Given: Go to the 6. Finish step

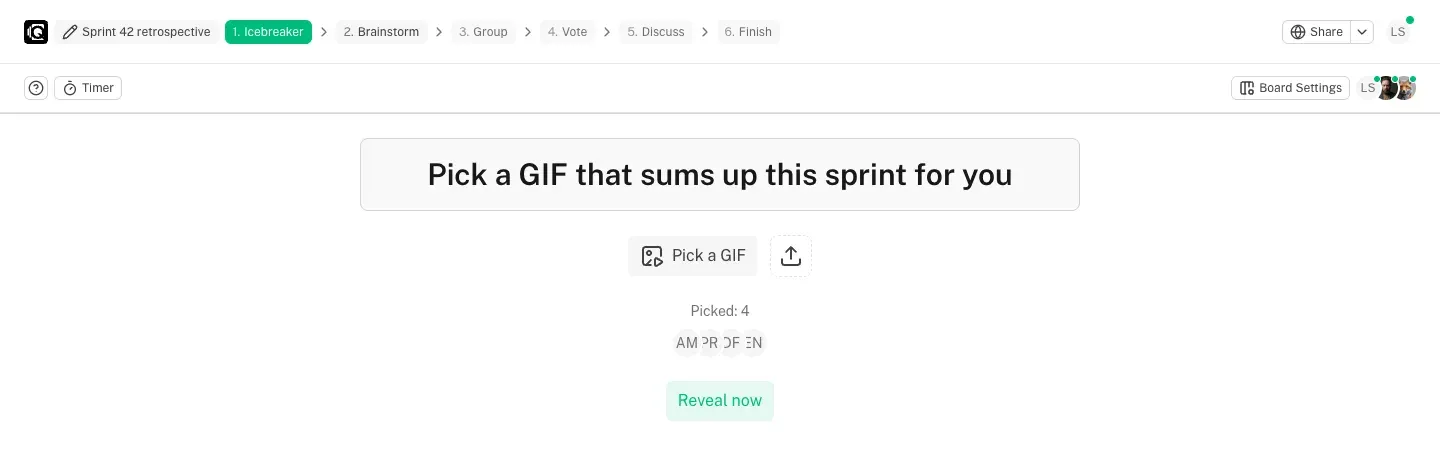Looking at the screenshot, I should tap(748, 32).
